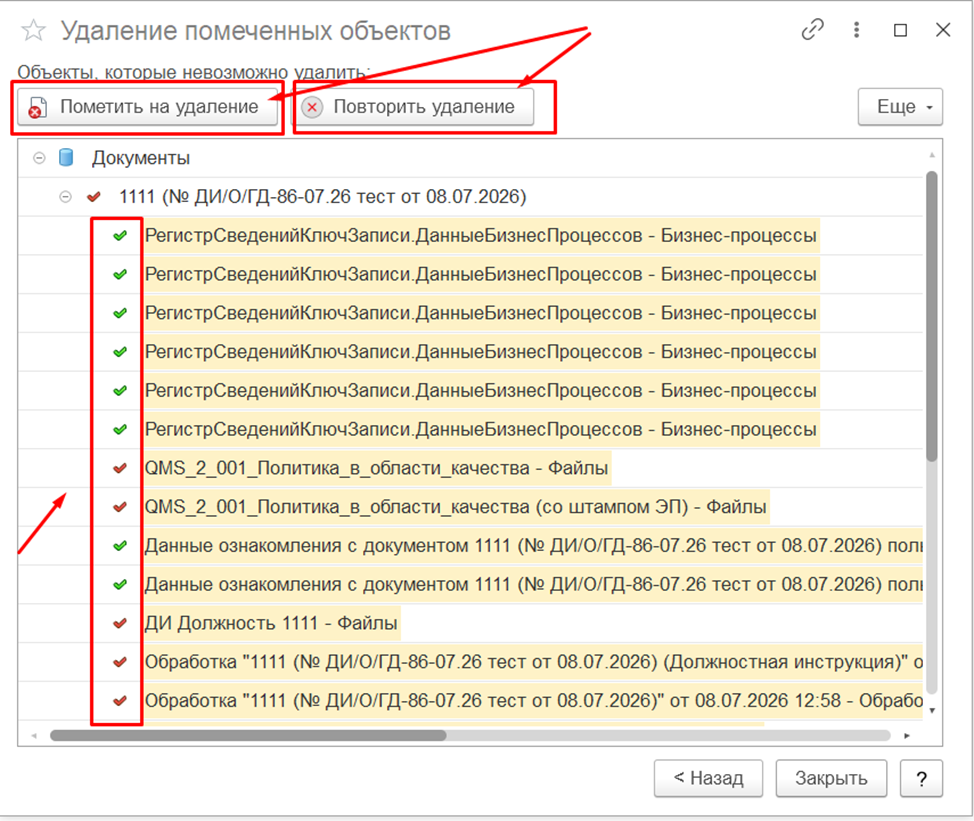Click the scroll-down arrow of list
Screen dimensions: 974x821
(932, 710)
